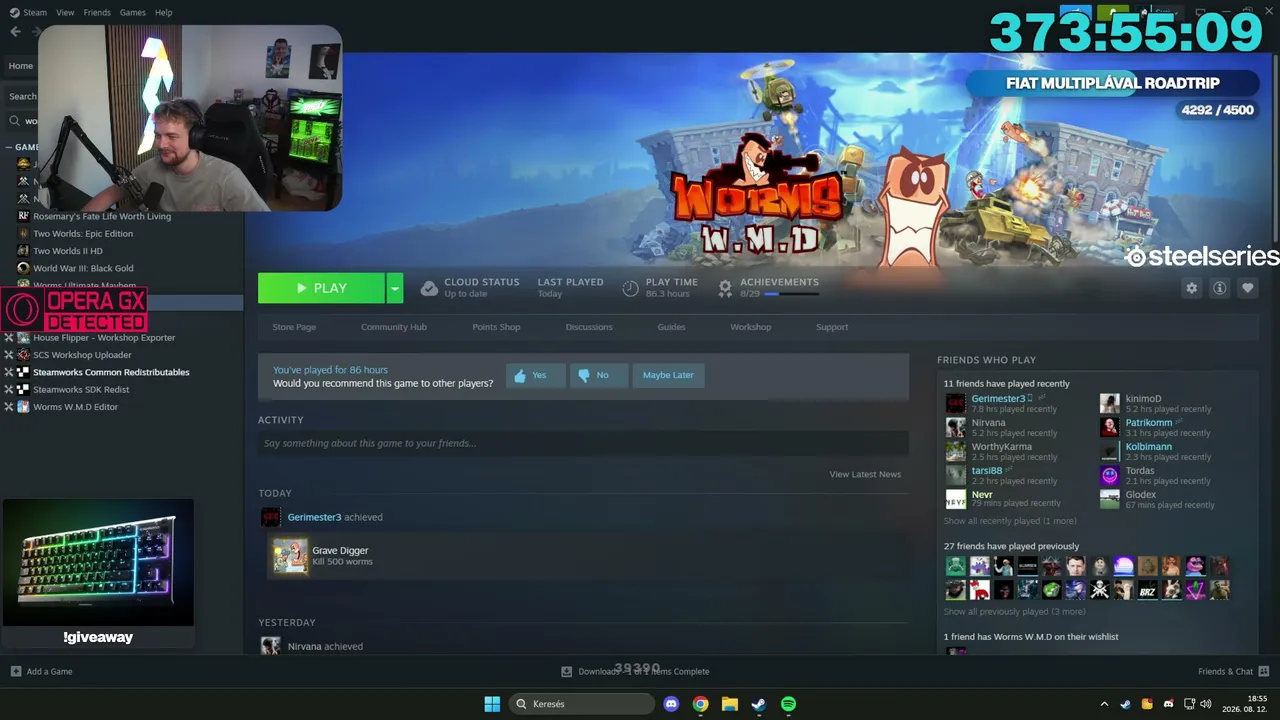1280x720 pixels.
Task: Open the Games menu
Action: pyautogui.click(x=132, y=12)
